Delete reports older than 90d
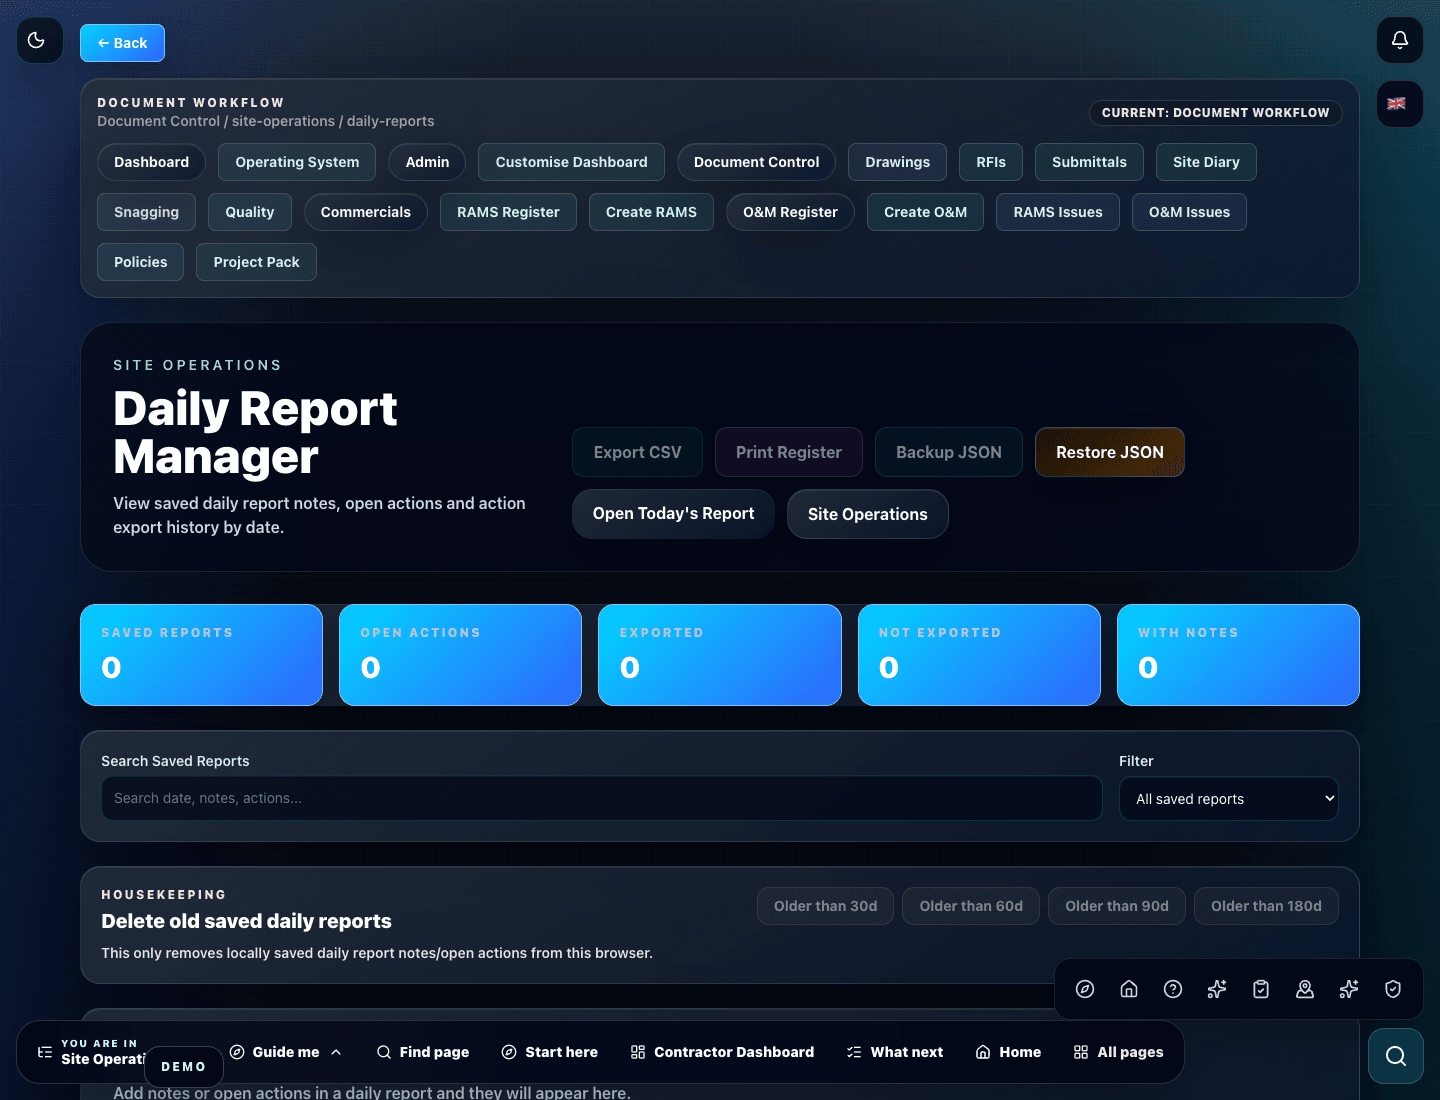The image size is (1440, 1100). pyautogui.click(x=1117, y=906)
